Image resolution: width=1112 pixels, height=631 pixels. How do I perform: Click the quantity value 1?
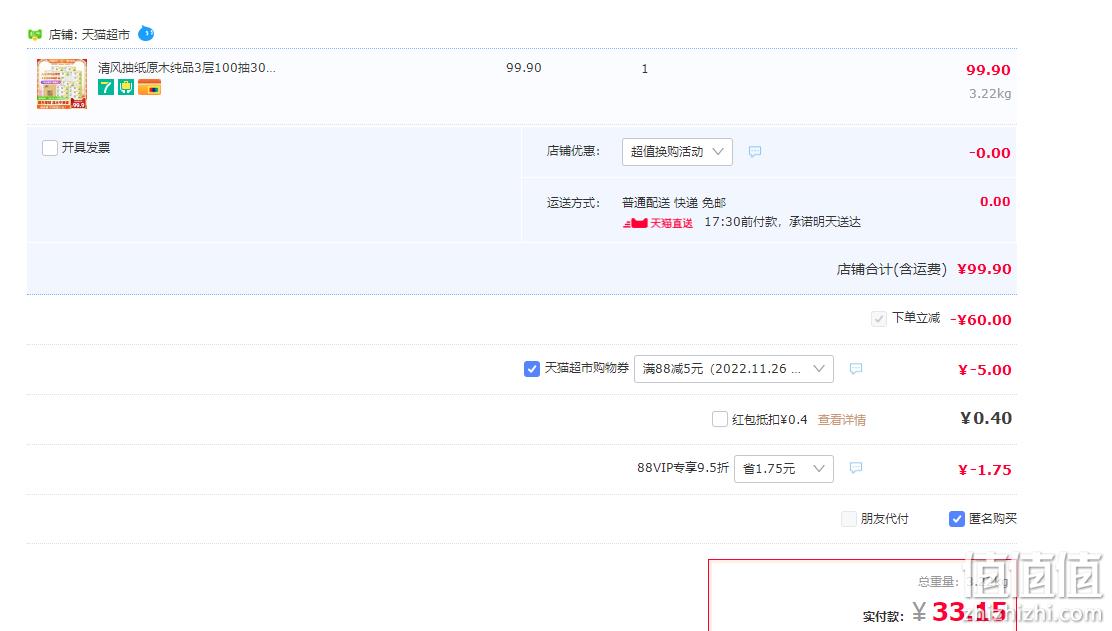[645, 69]
